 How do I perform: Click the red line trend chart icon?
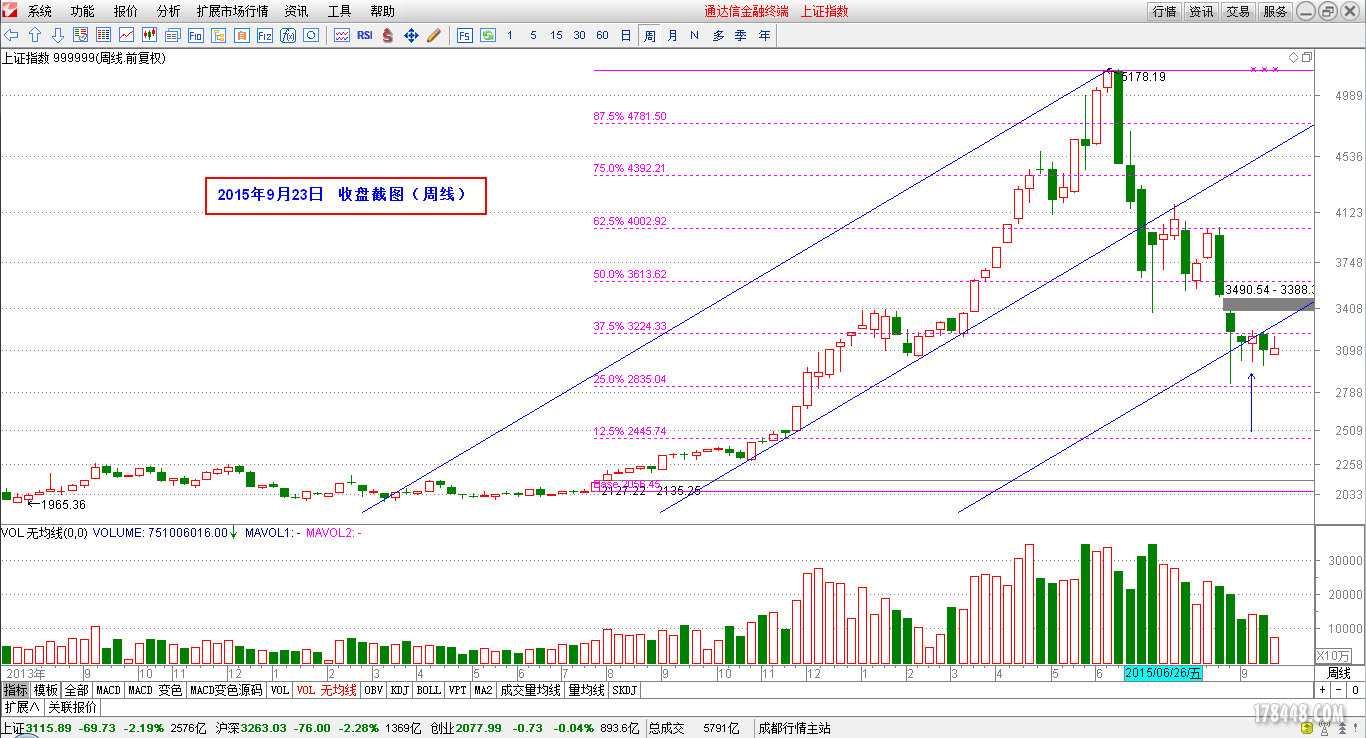[126, 35]
